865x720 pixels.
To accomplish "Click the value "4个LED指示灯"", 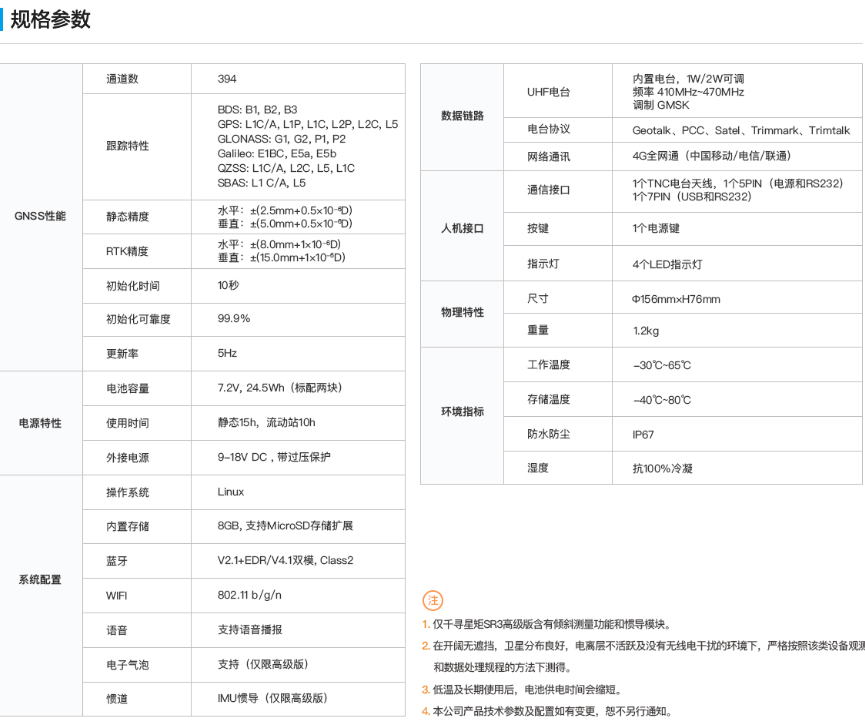I will [x=667, y=264].
